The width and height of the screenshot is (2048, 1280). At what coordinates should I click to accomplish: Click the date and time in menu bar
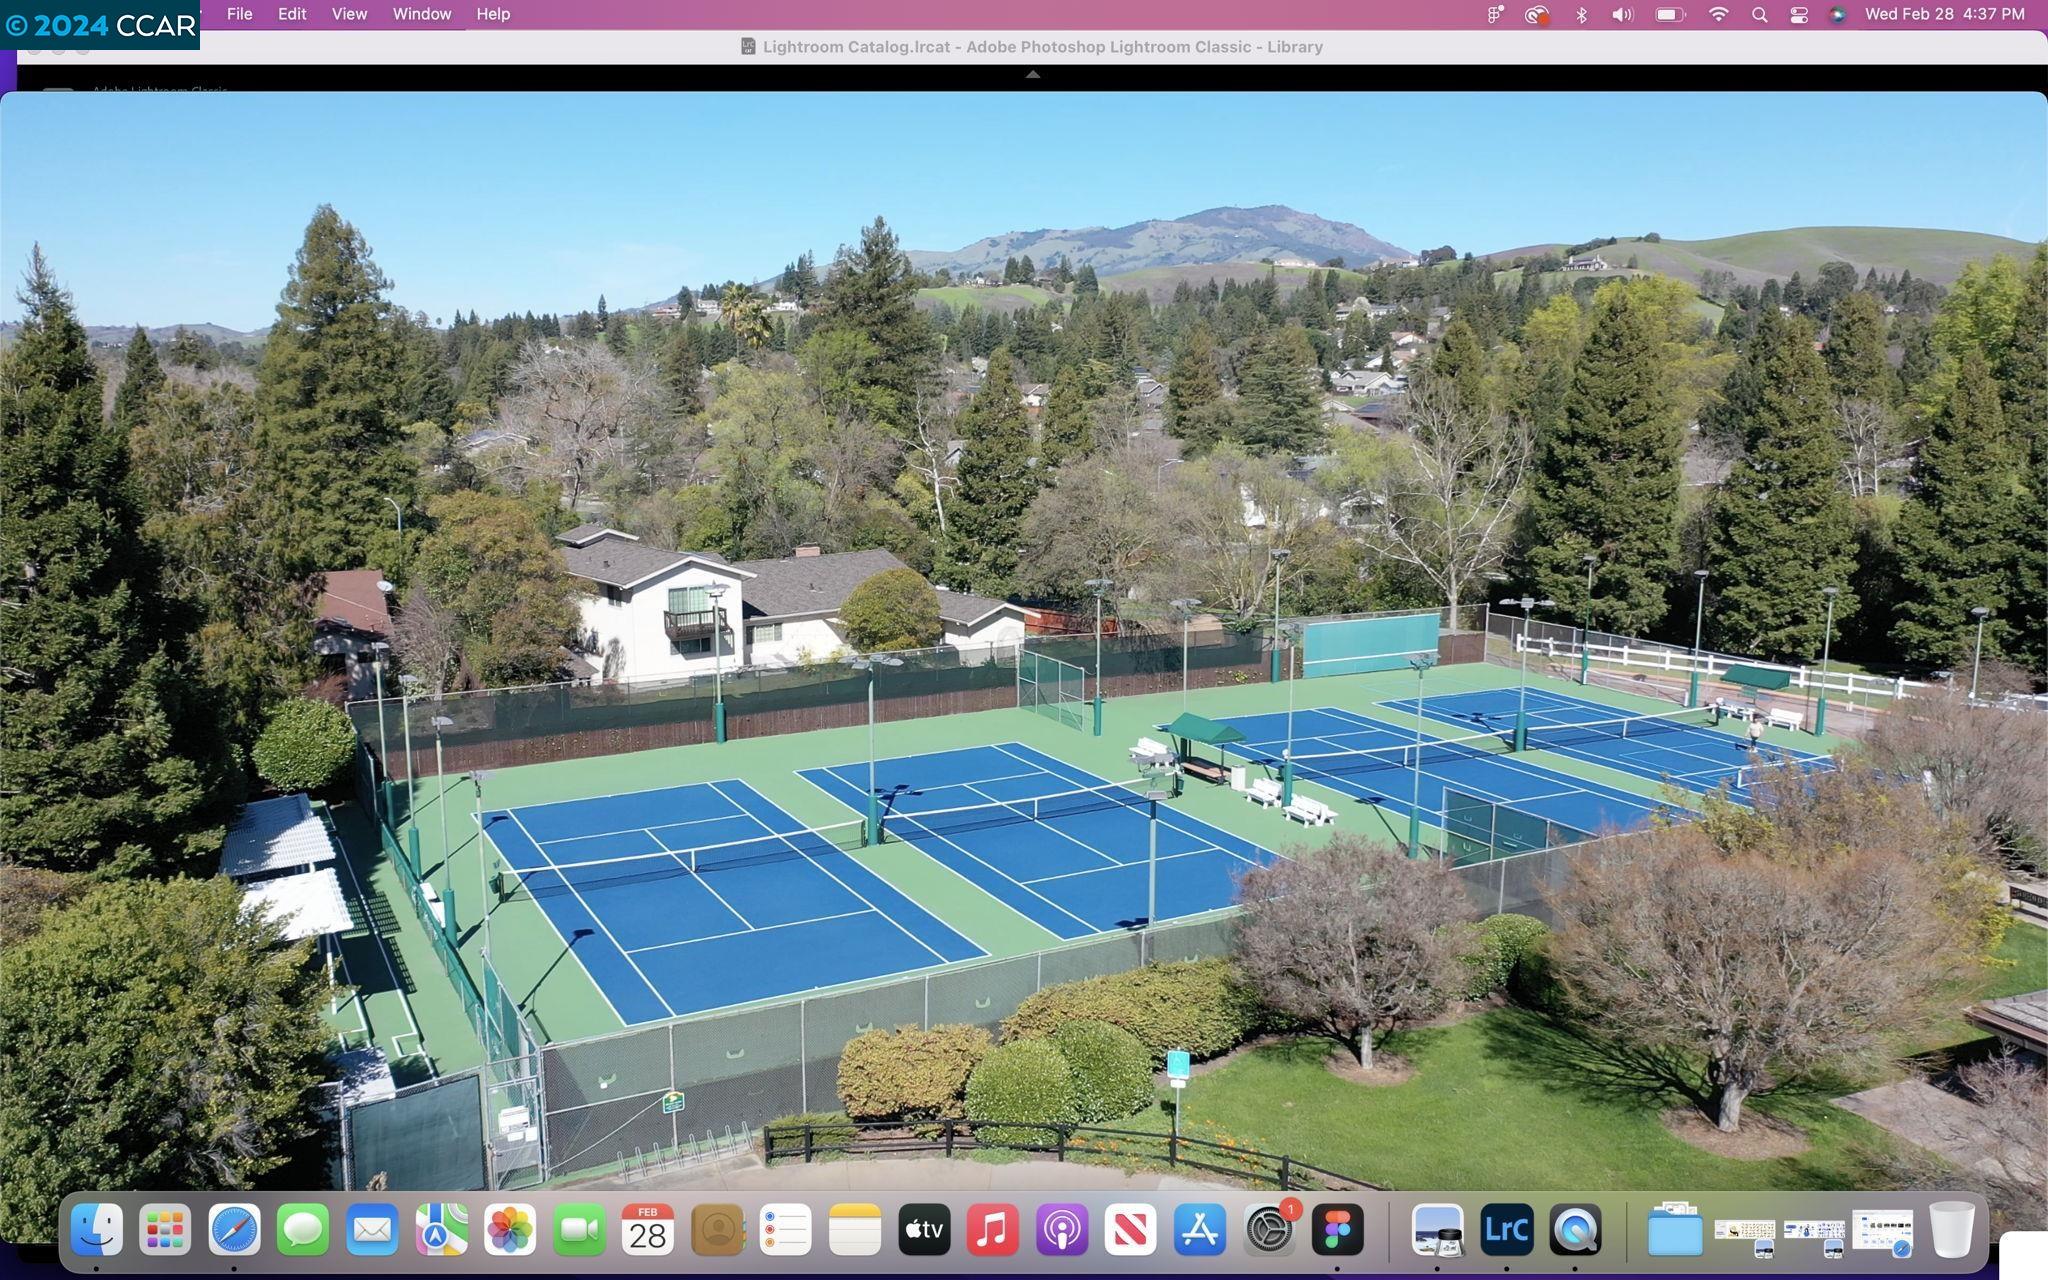point(1944,14)
